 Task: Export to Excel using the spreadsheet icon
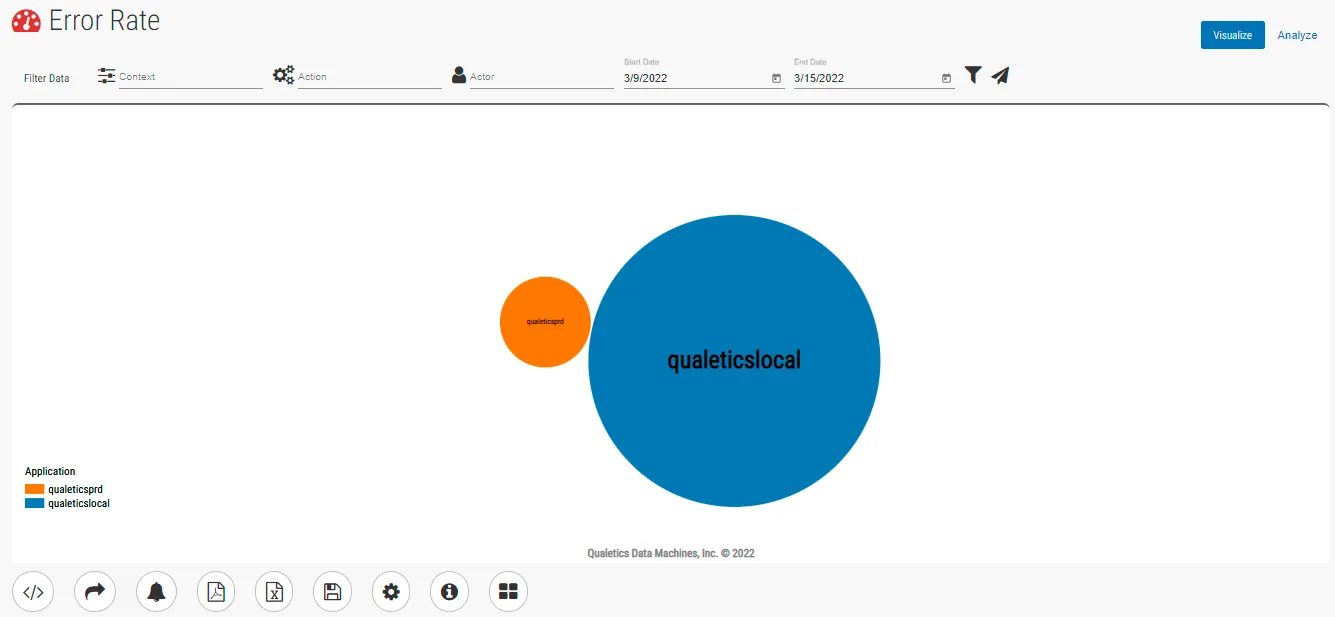tap(274, 592)
